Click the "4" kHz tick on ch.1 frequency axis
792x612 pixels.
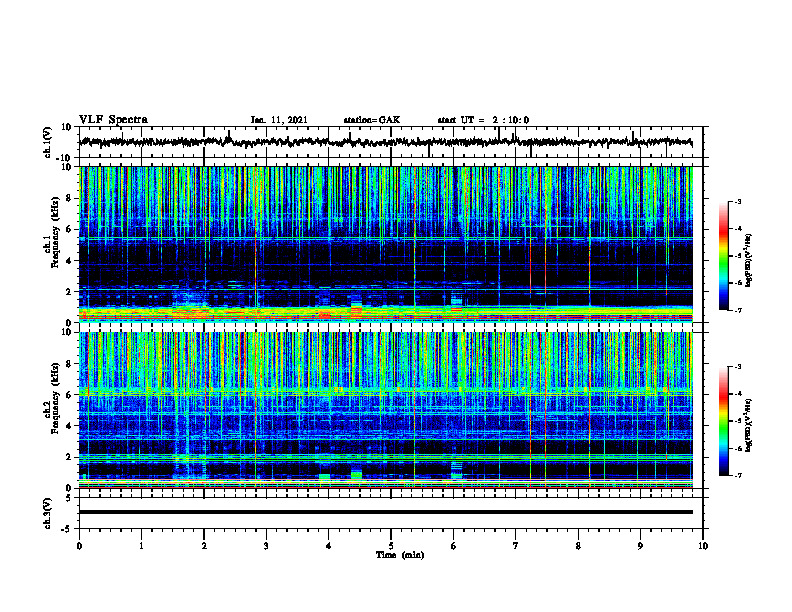[x=69, y=261]
